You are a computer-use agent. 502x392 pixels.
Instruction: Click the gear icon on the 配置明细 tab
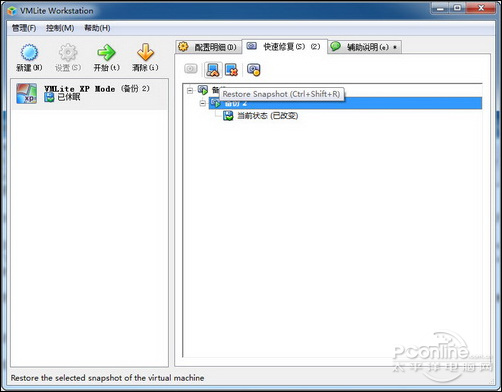pos(183,47)
